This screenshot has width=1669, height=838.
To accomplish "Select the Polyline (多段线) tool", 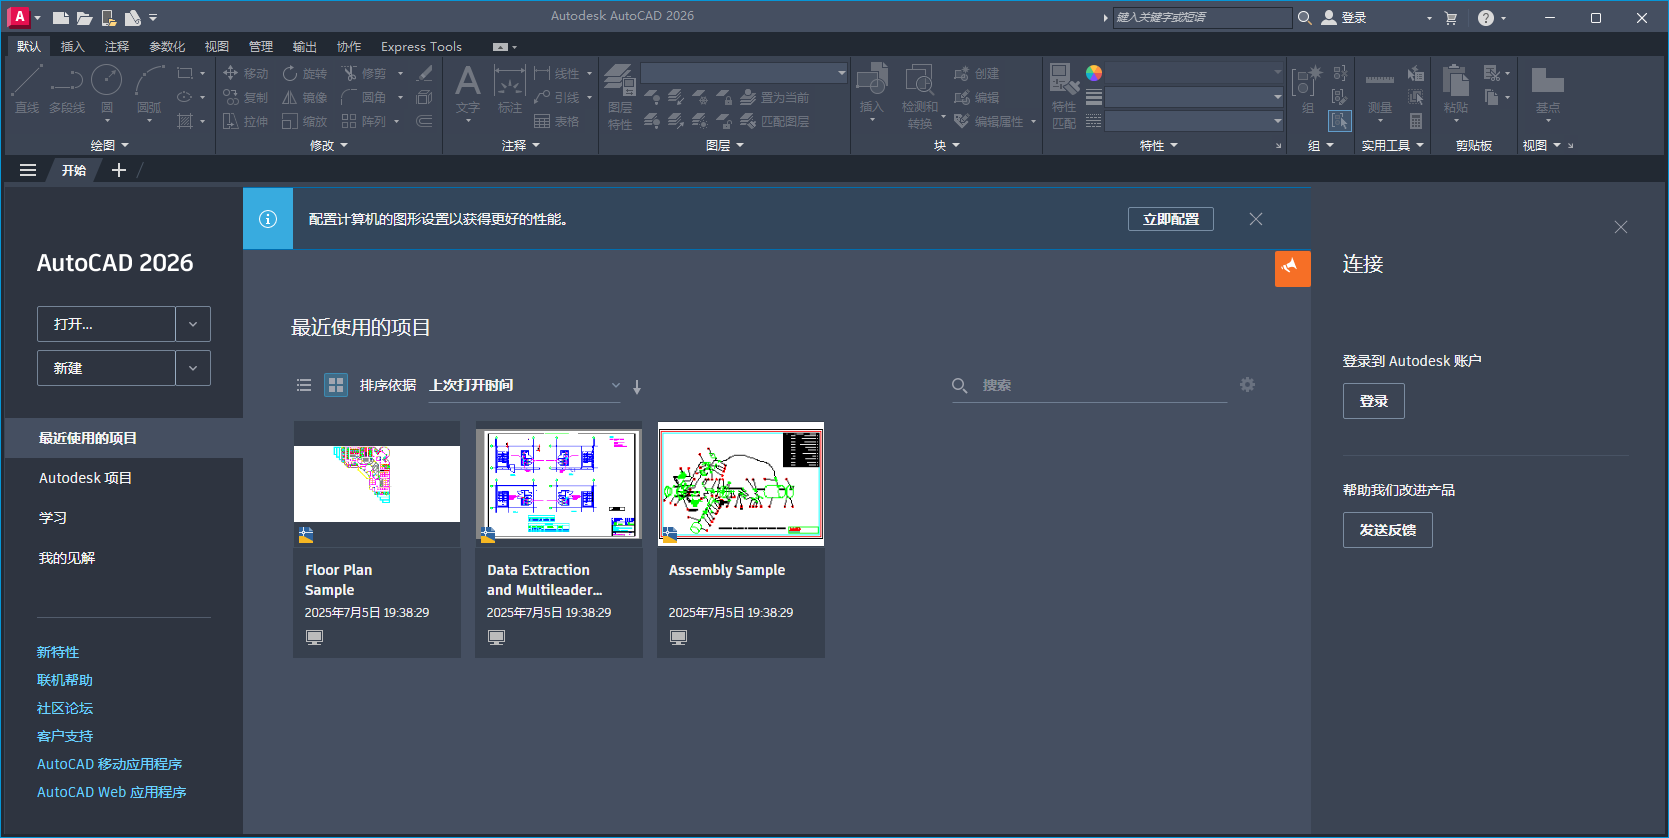I will [x=67, y=88].
